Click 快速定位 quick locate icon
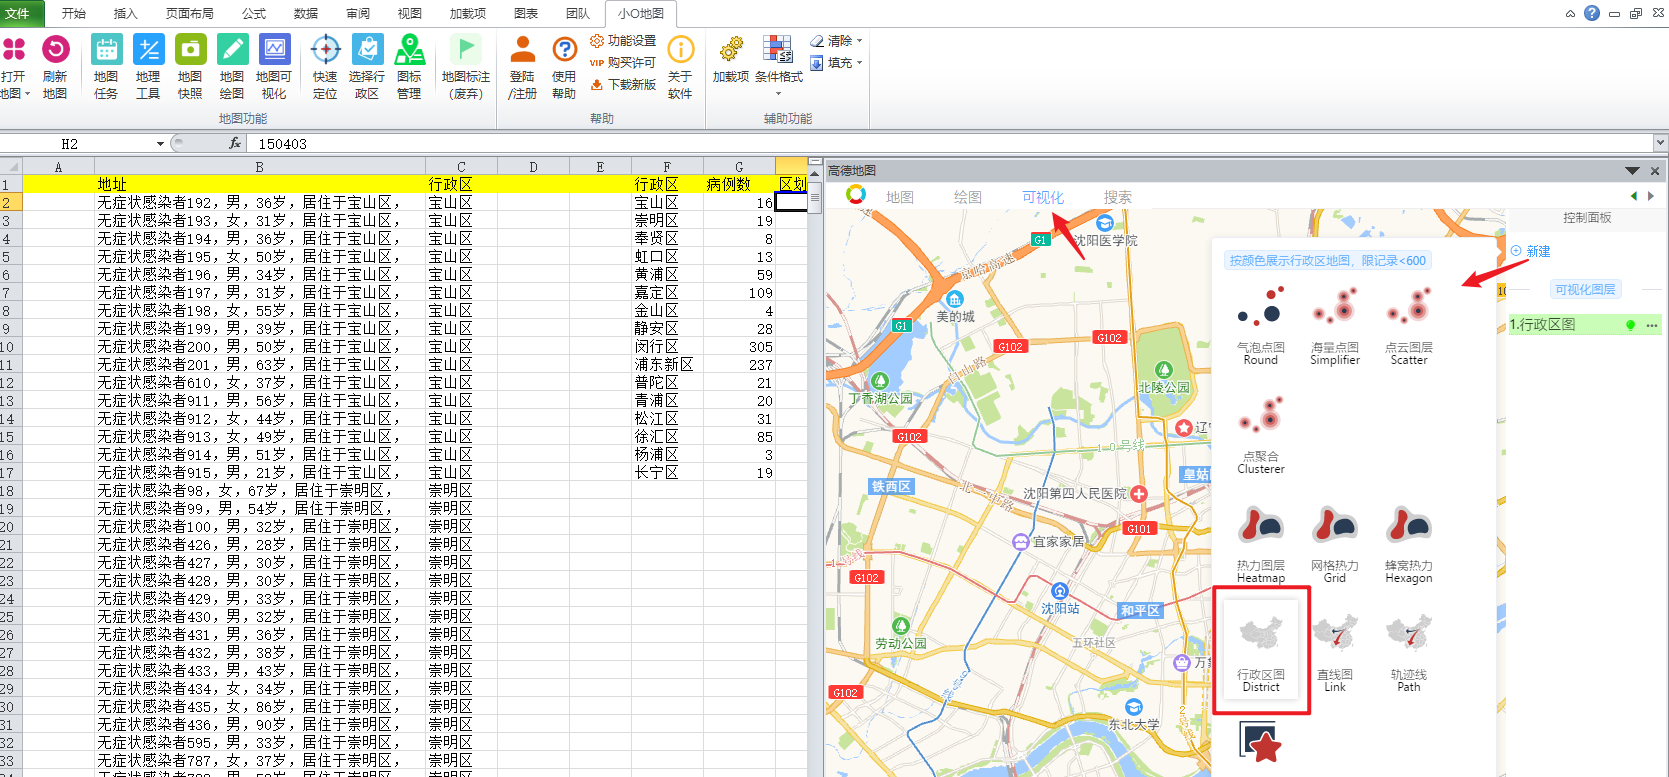The width and height of the screenshot is (1669, 777). point(325,66)
